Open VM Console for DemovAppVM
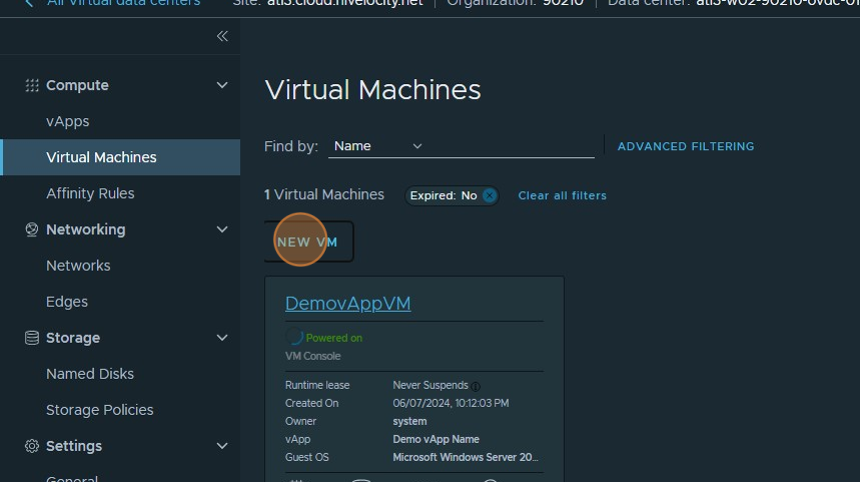The height and width of the screenshot is (482, 860). (x=313, y=356)
